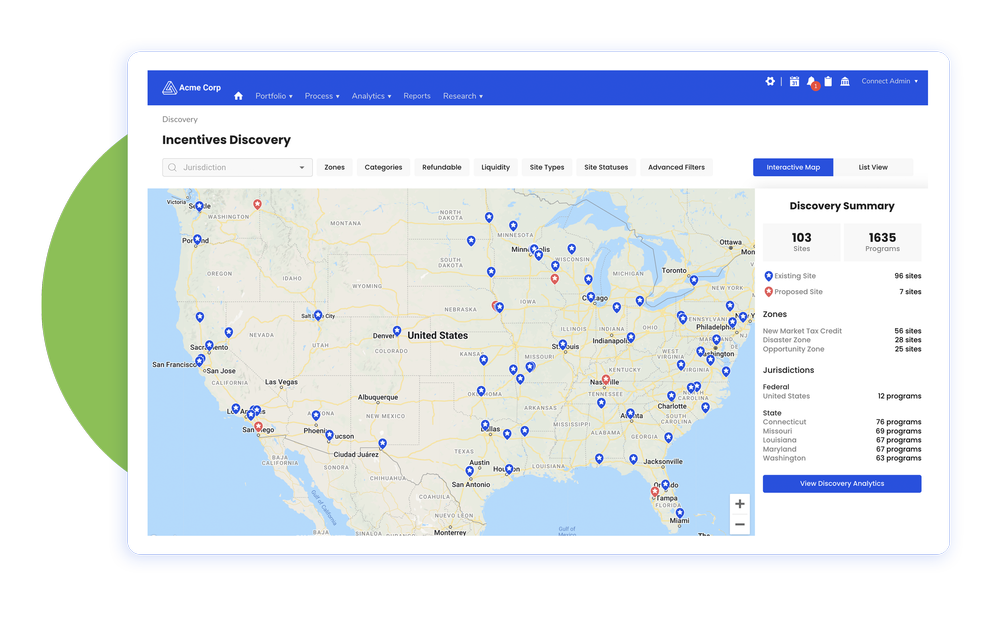Open Advanced Filters
1000x642 pixels.
676,167
